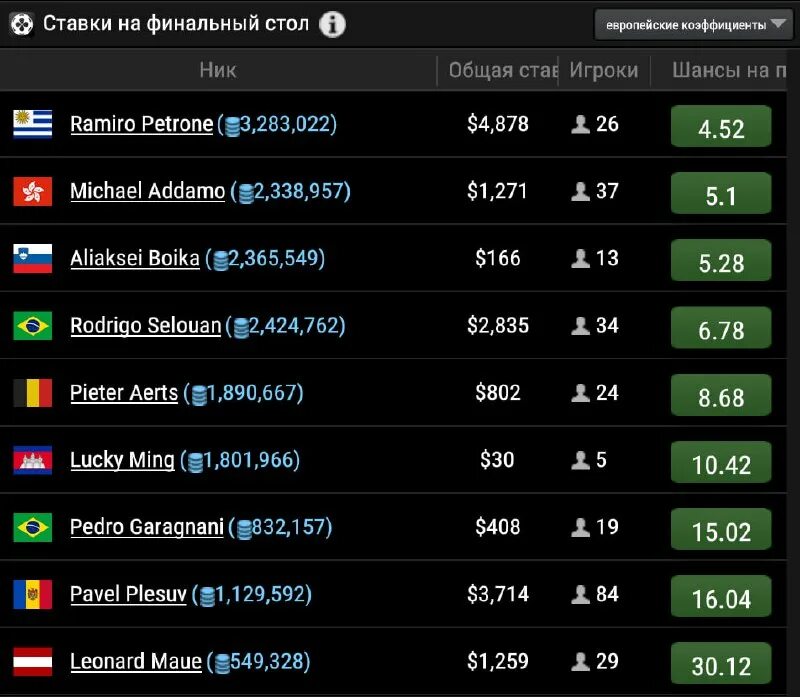
Task: Open the Aliaksei Boika player link
Action: pyautogui.click(x=135, y=258)
